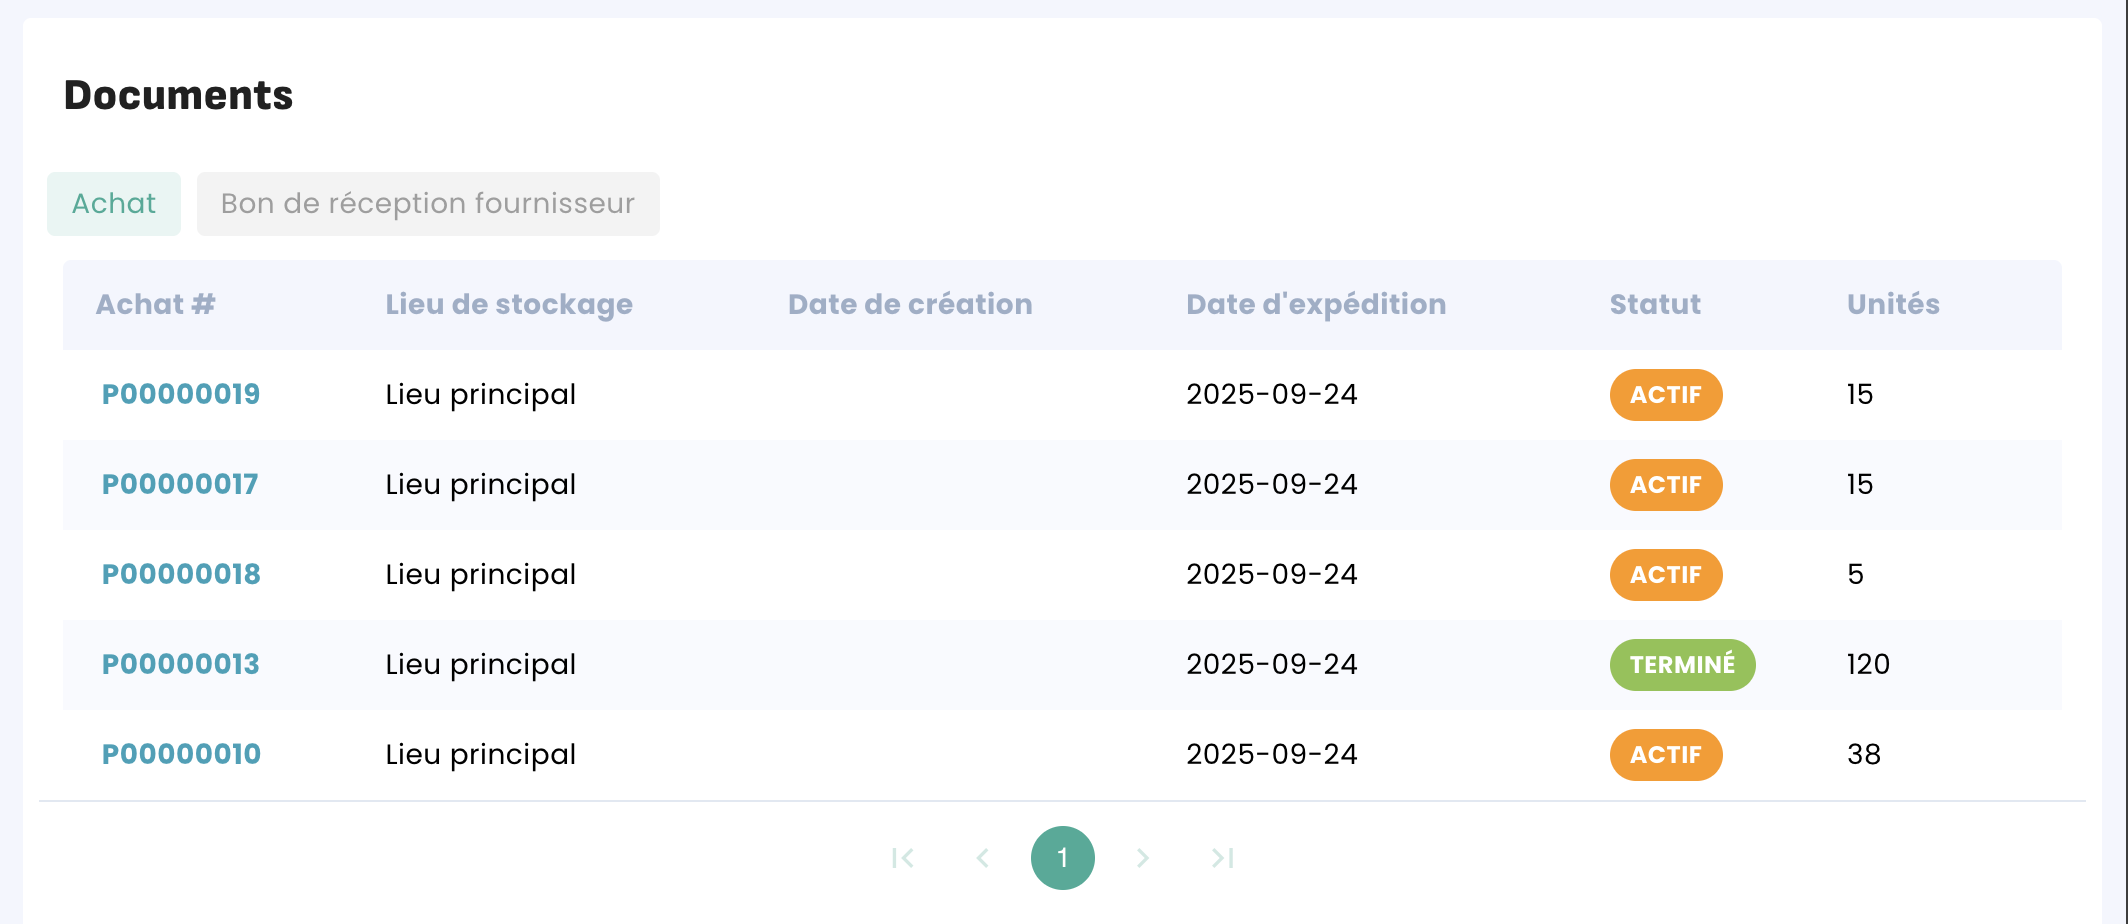The height and width of the screenshot is (924, 2128).
Task: Sort by Achat # column header
Action: point(155,304)
